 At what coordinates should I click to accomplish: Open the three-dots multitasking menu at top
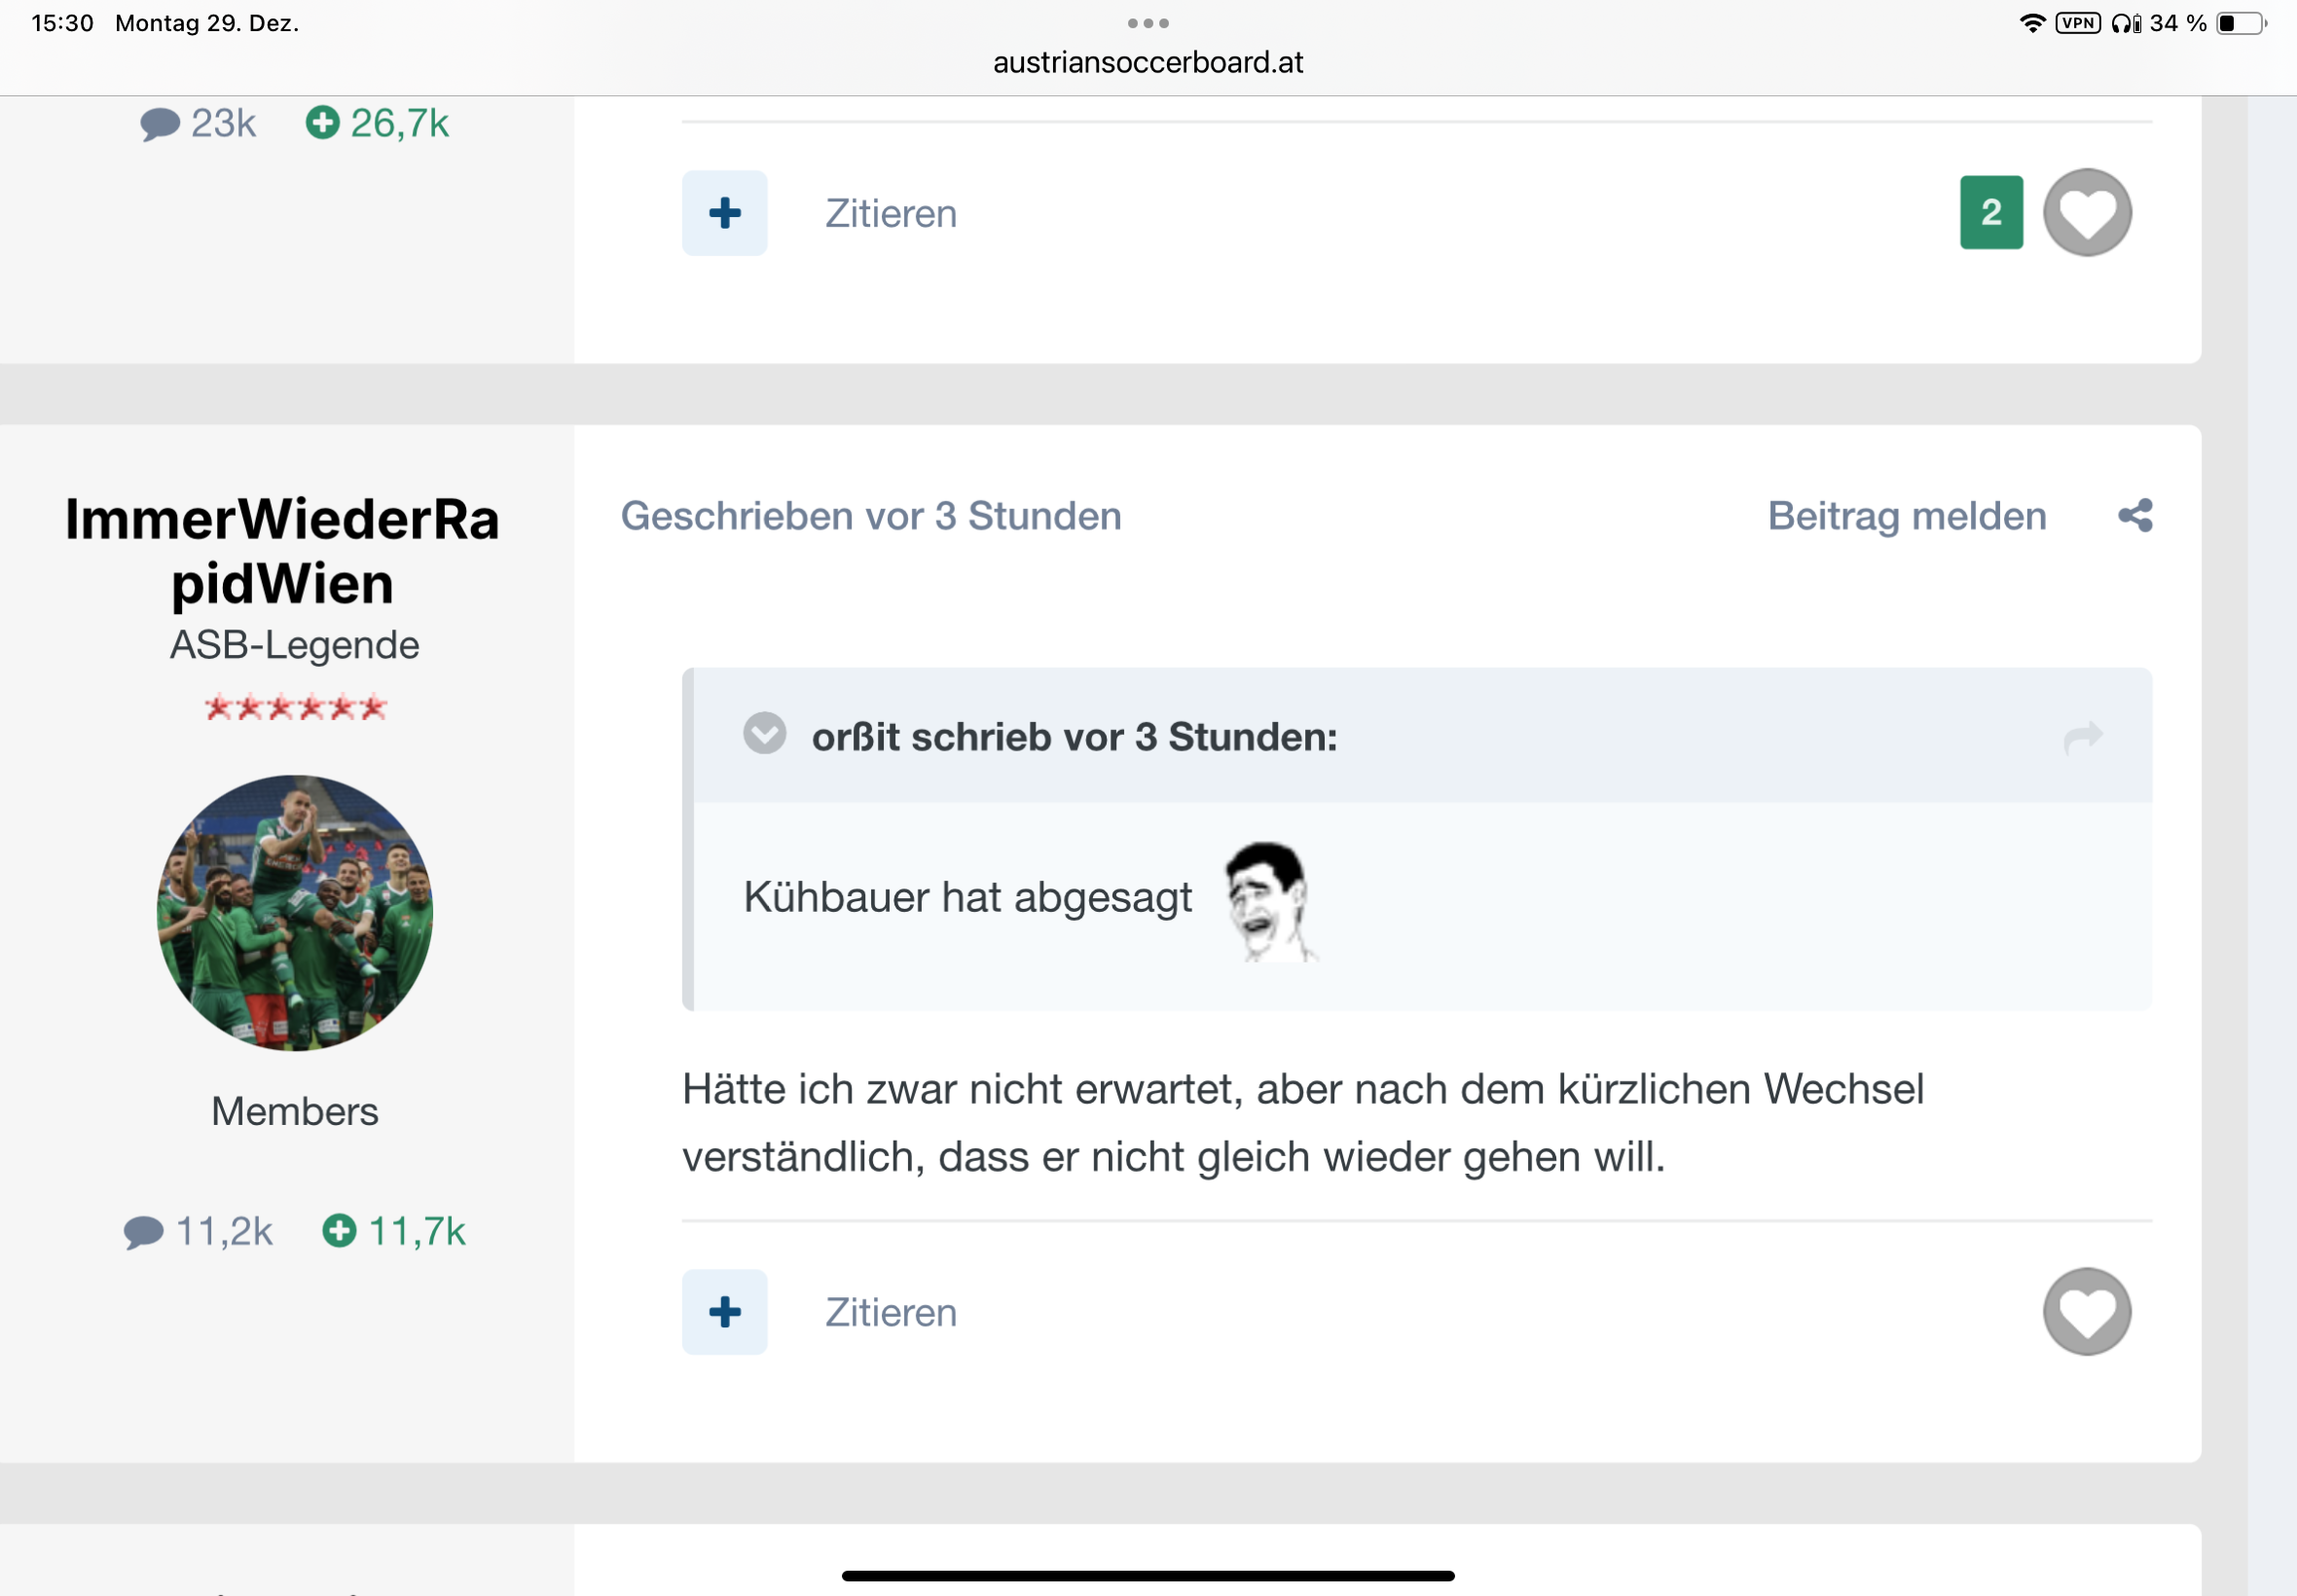[x=1147, y=23]
